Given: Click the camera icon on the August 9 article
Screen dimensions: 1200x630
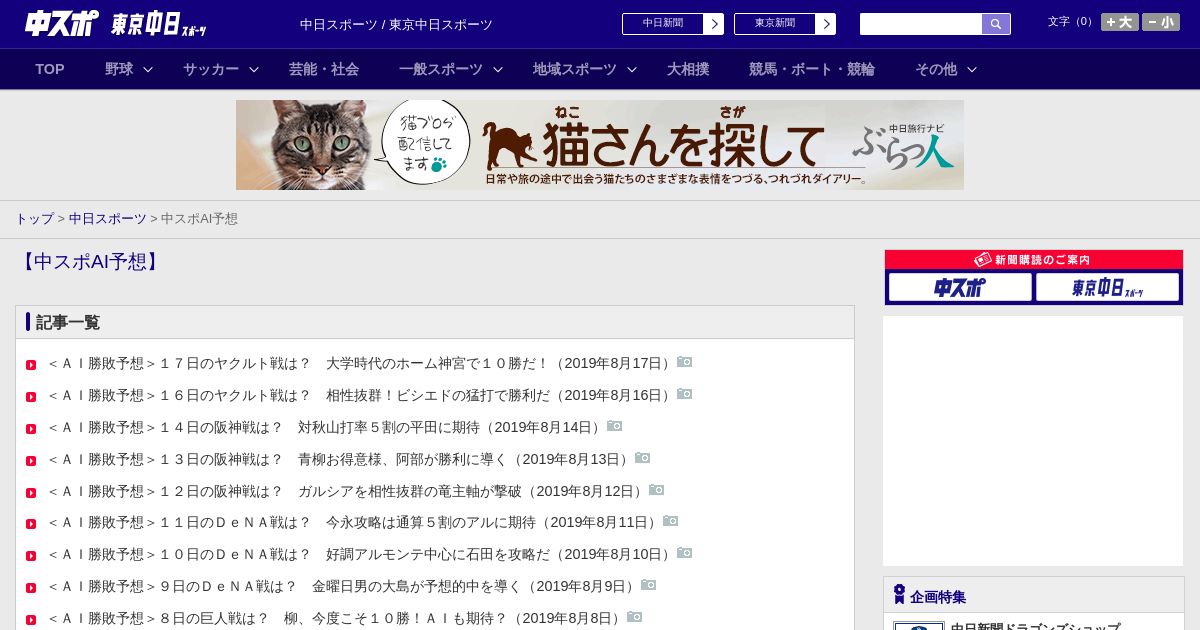Looking at the screenshot, I should [x=649, y=585].
